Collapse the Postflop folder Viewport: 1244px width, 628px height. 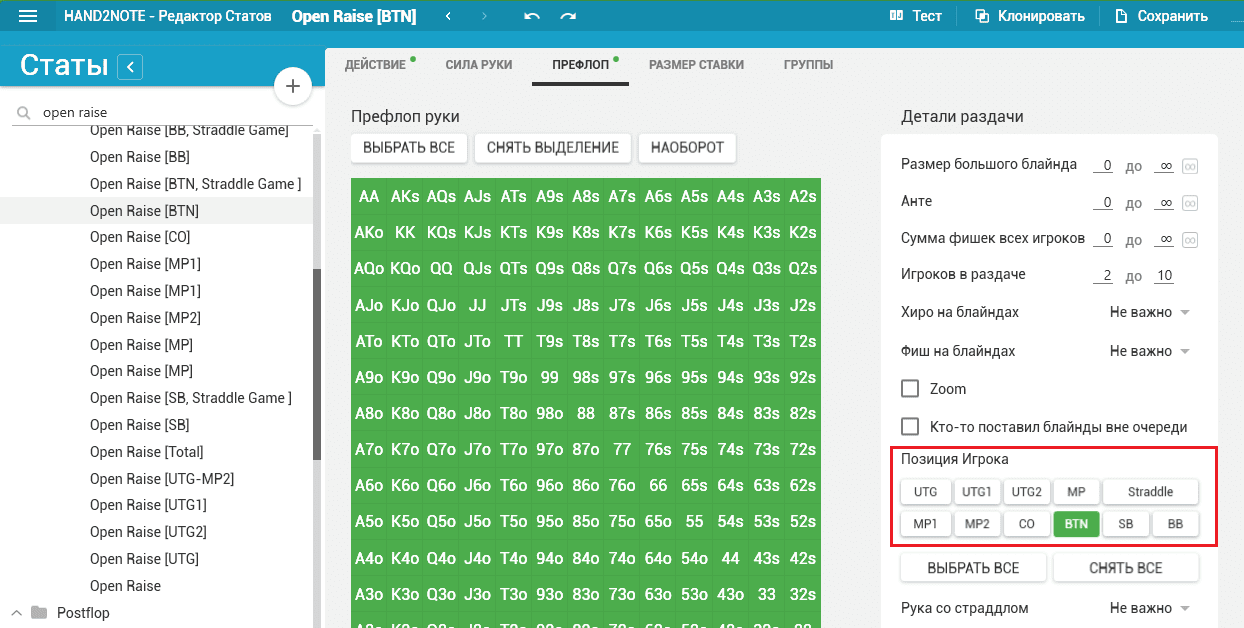17,613
